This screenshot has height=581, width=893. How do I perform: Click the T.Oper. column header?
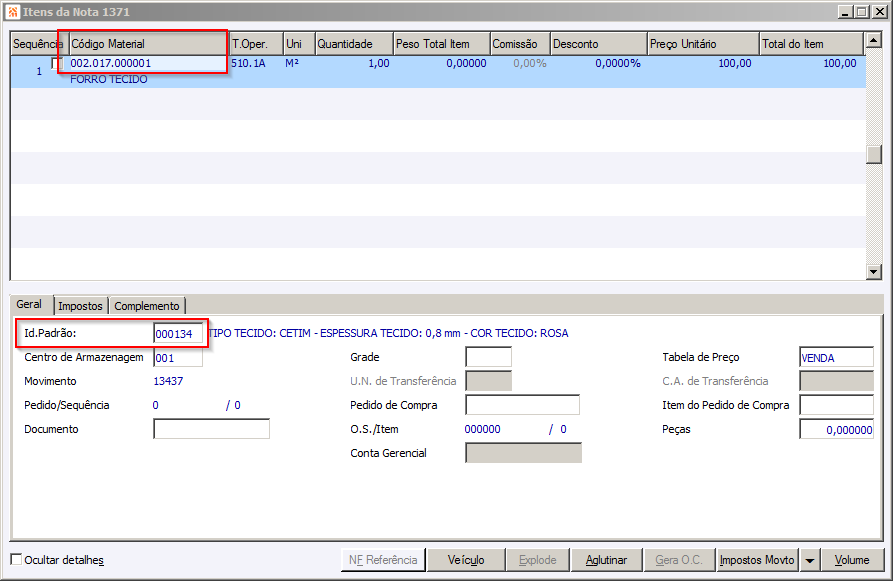(256, 44)
